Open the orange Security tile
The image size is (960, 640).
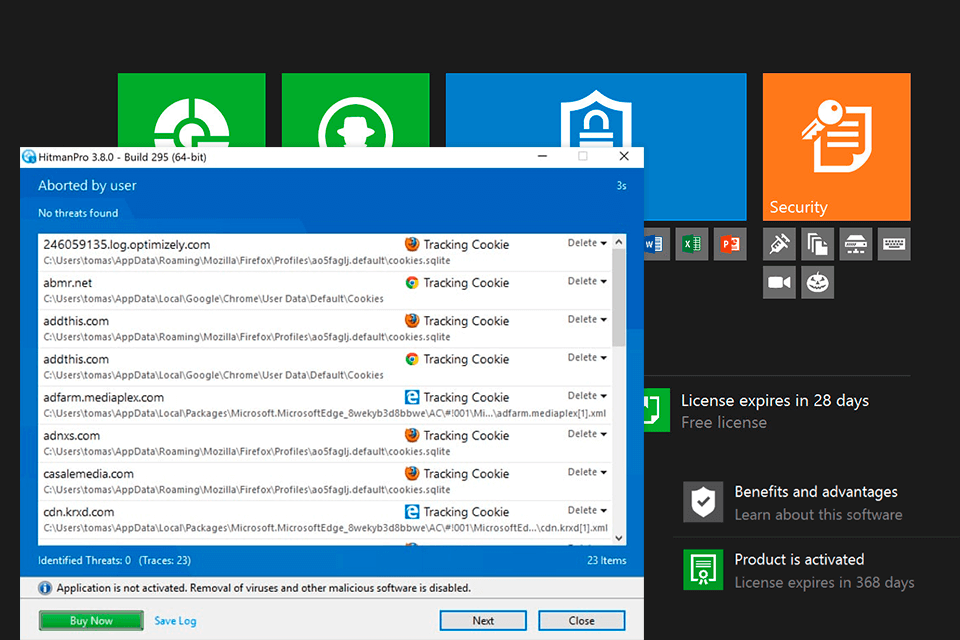(x=836, y=146)
